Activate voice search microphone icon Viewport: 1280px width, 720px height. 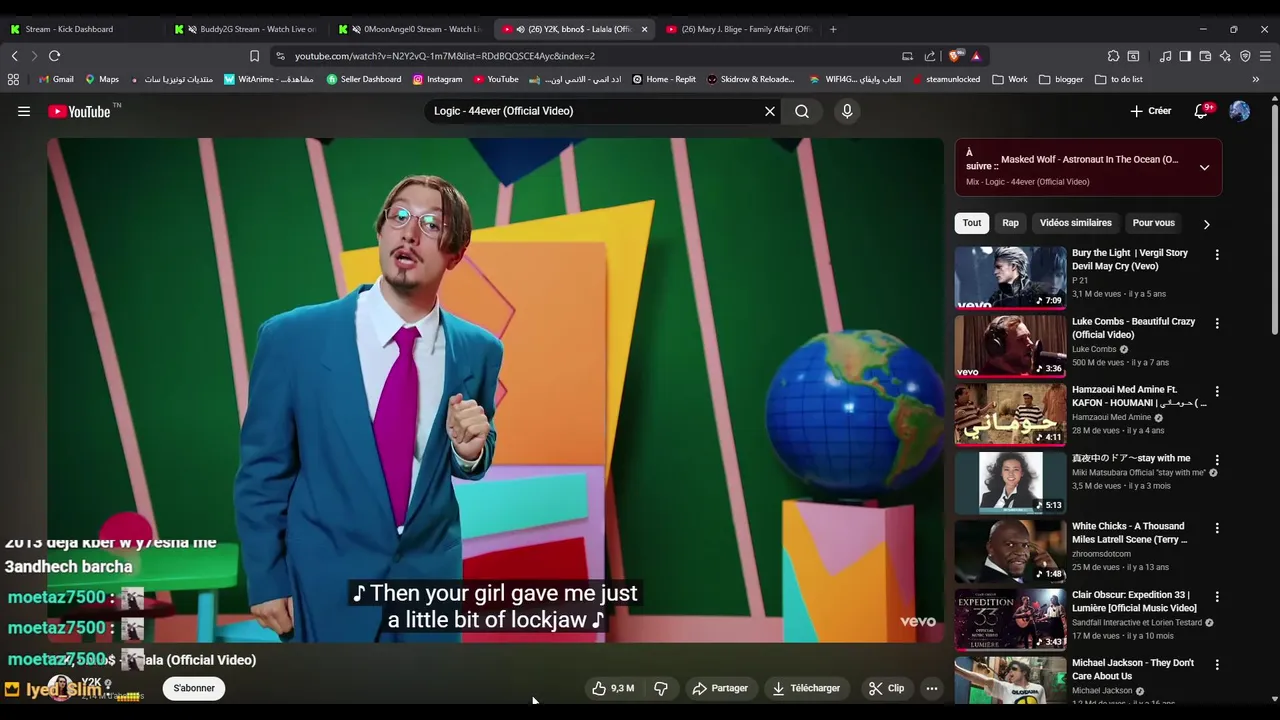(x=847, y=111)
